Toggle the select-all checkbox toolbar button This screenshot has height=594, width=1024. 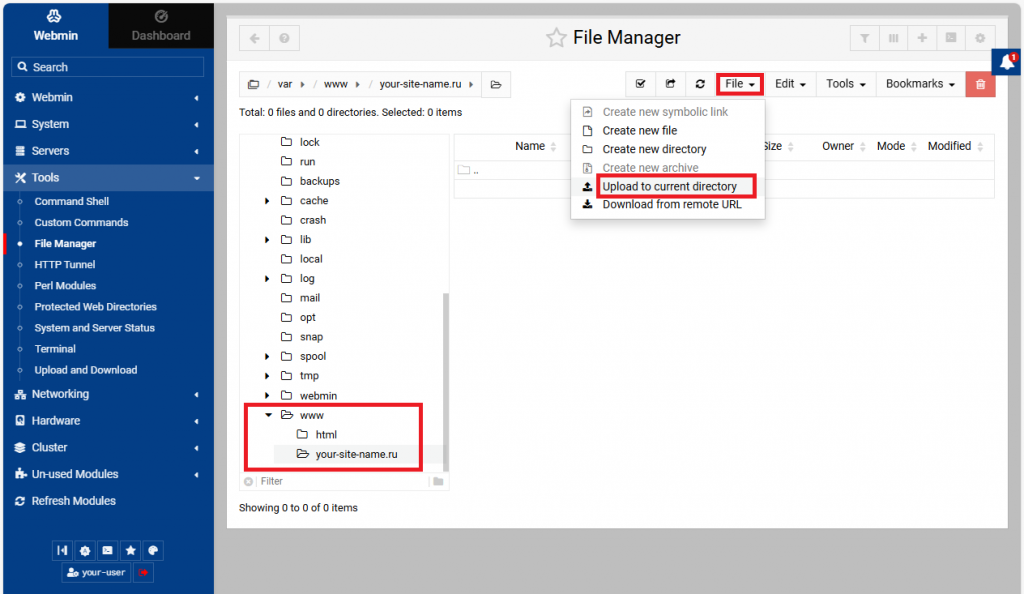pos(641,84)
